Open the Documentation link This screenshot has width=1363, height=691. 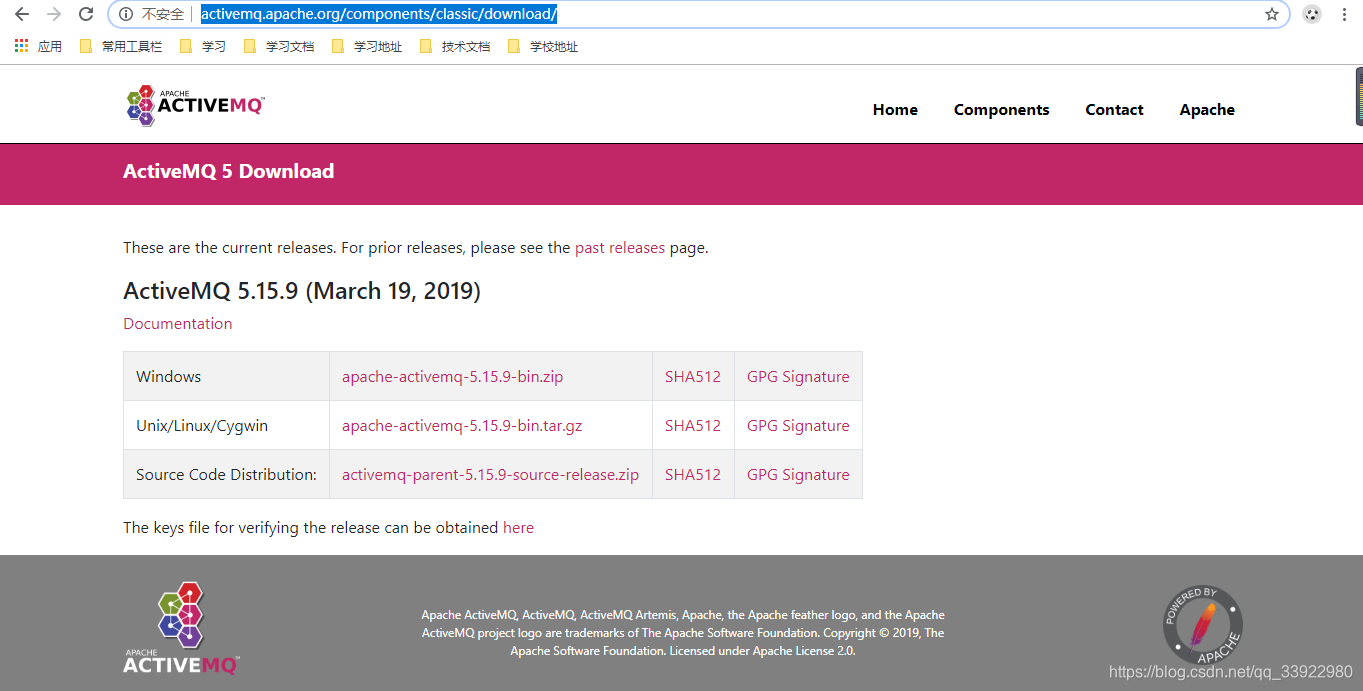pos(178,324)
